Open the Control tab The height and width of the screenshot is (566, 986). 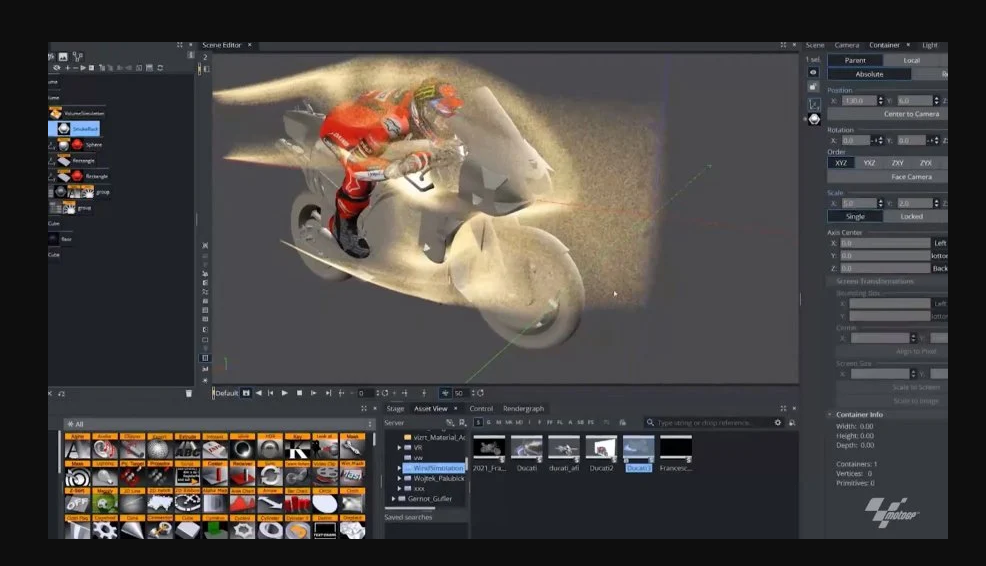pos(481,409)
